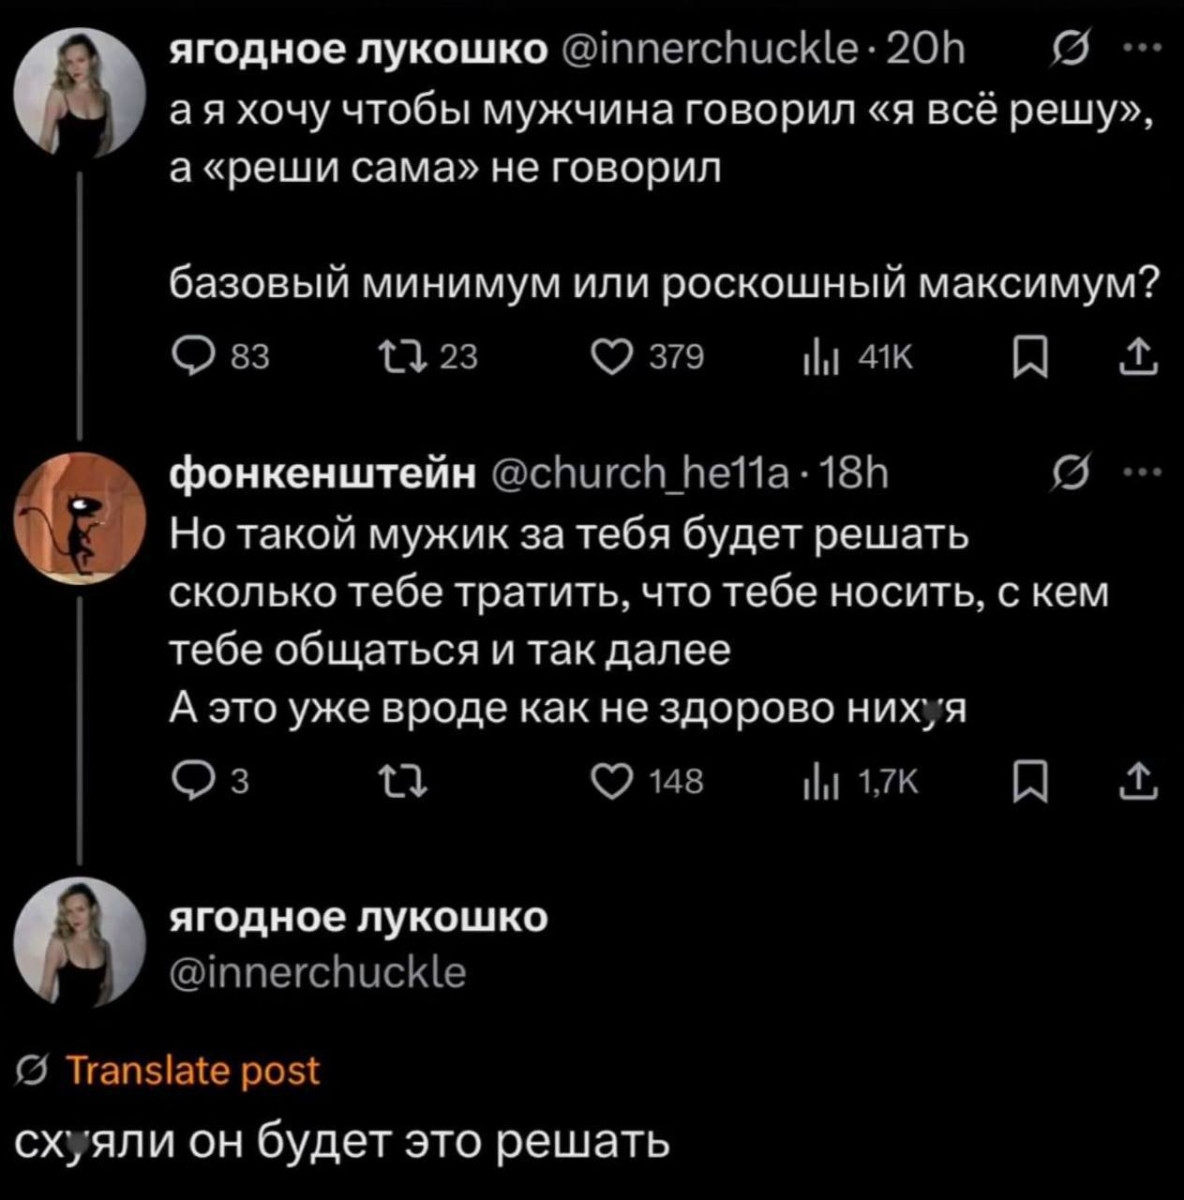This screenshot has height=1200, width=1184.
Task: Open the @innerchuckle handle in the bottom post
Action: tap(316, 973)
